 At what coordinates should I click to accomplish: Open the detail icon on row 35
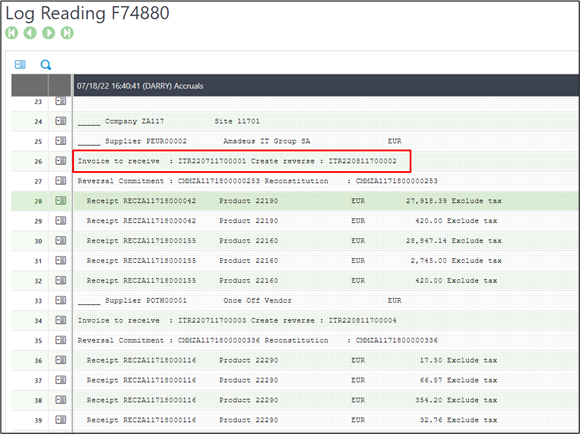pos(61,340)
